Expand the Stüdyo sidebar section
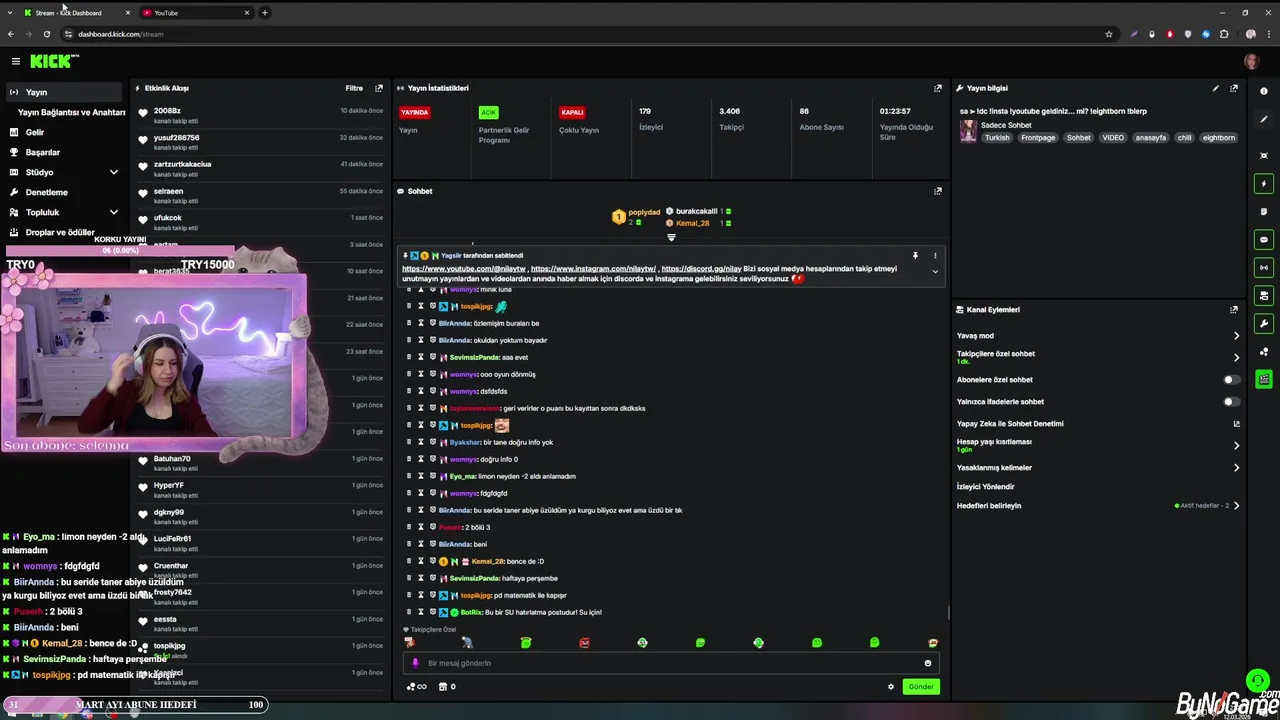The width and height of the screenshot is (1280, 720). tap(114, 172)
